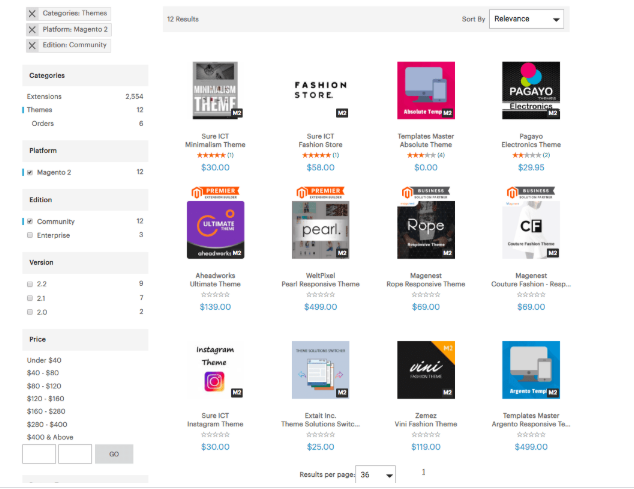634x489 pixels.
Task: Open the Instagram Theme thumbnail
Action: point(216,370)
